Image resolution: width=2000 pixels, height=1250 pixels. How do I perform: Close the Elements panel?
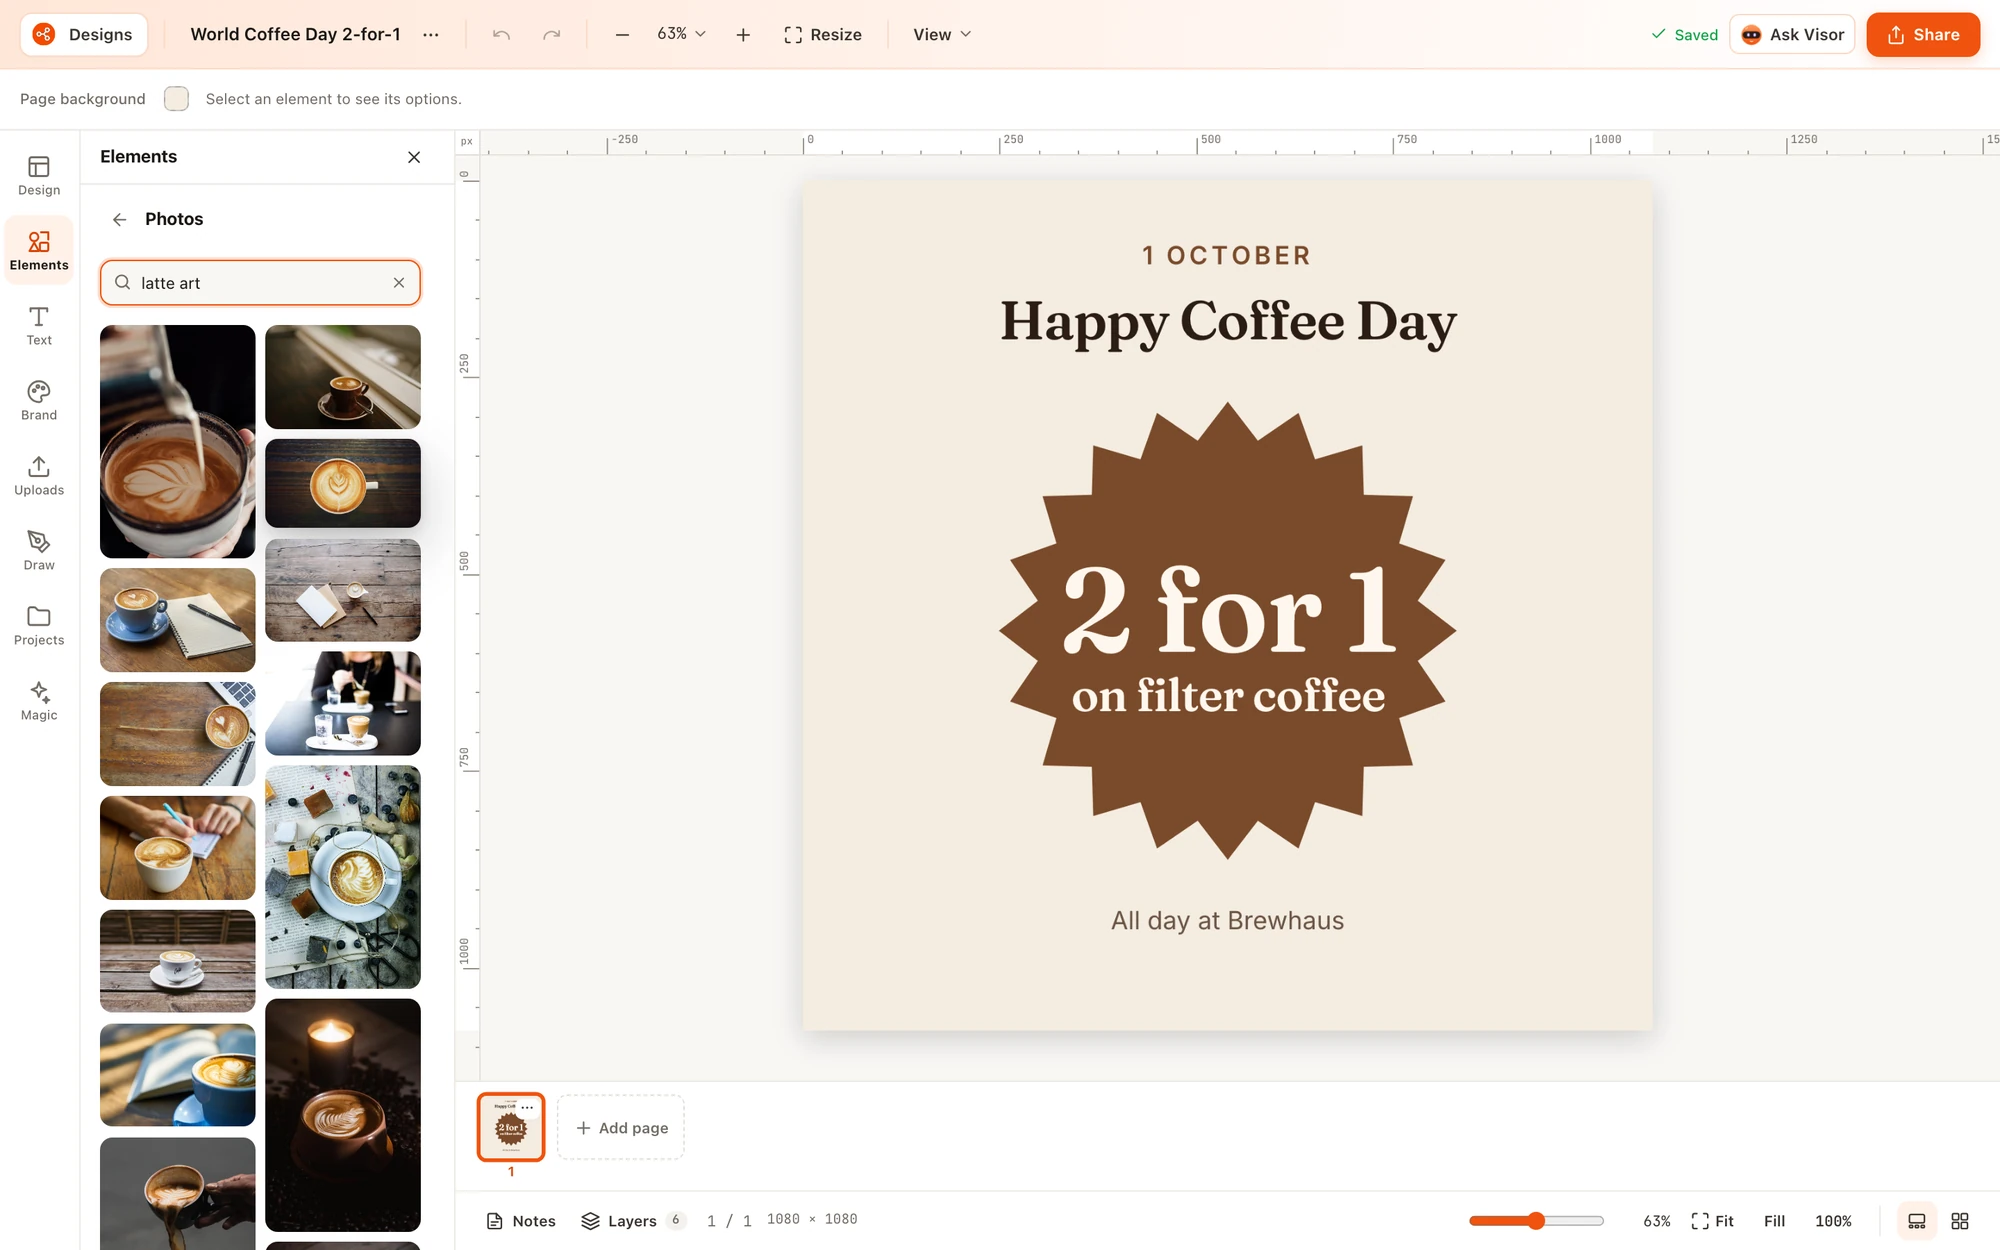[x=414, y=157]
